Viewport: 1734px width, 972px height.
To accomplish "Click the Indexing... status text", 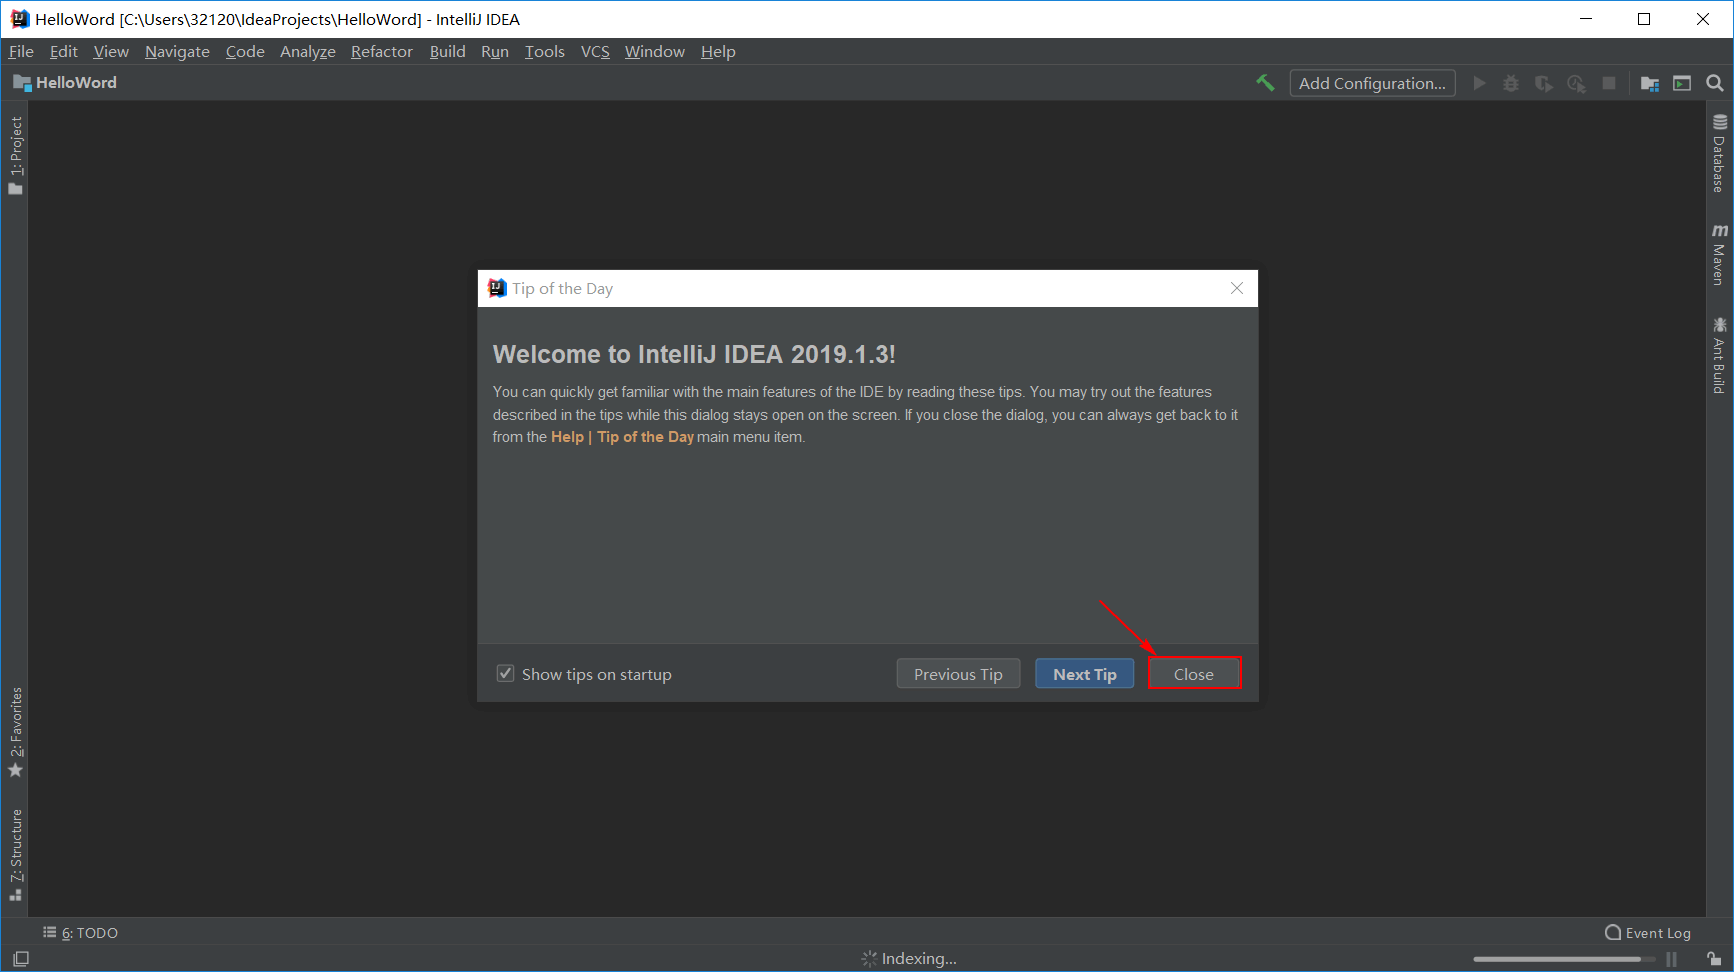I will click(x=919, y=959).
